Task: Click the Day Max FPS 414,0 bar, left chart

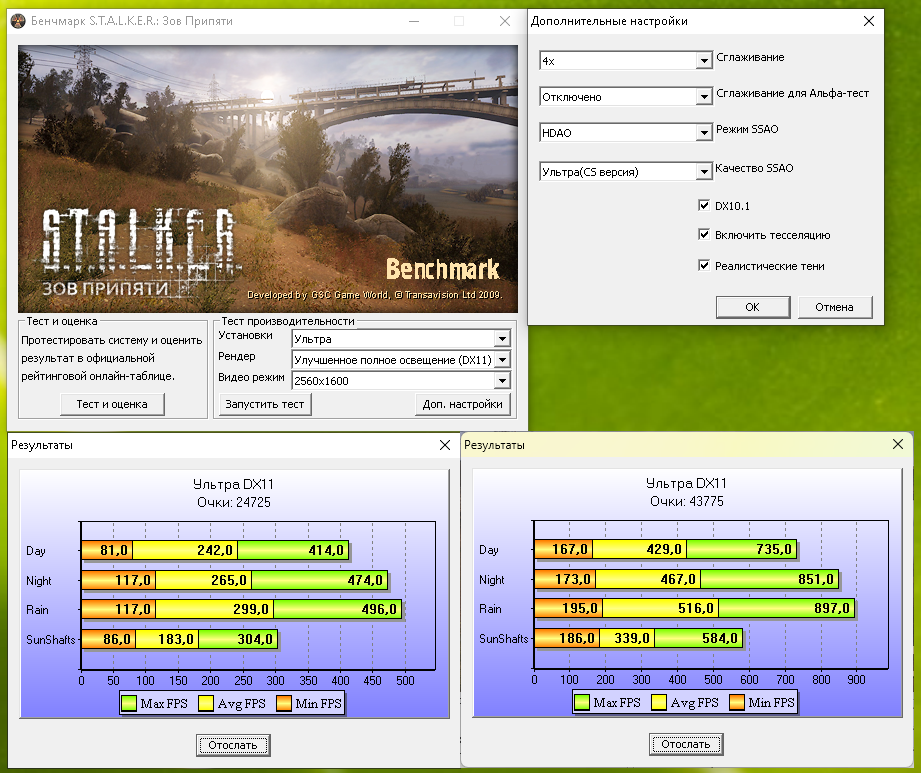Action: tap(293, 550)
